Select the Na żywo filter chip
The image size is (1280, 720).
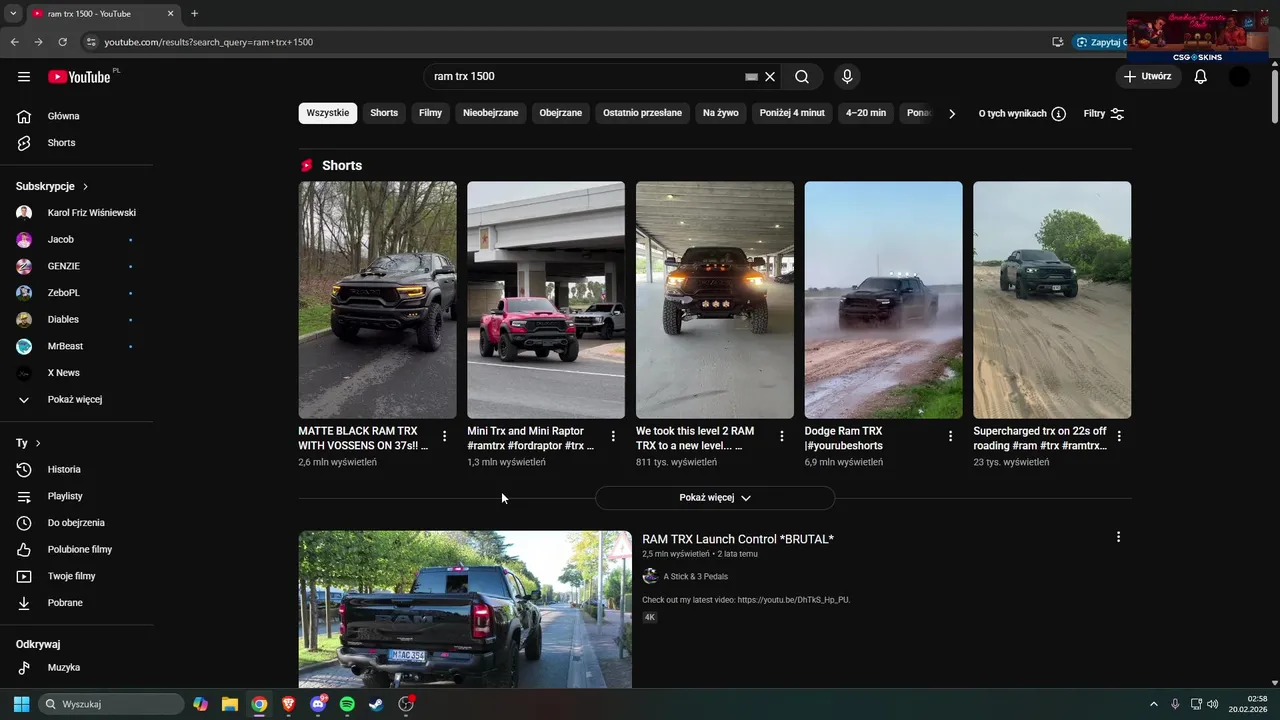[721, 113]
